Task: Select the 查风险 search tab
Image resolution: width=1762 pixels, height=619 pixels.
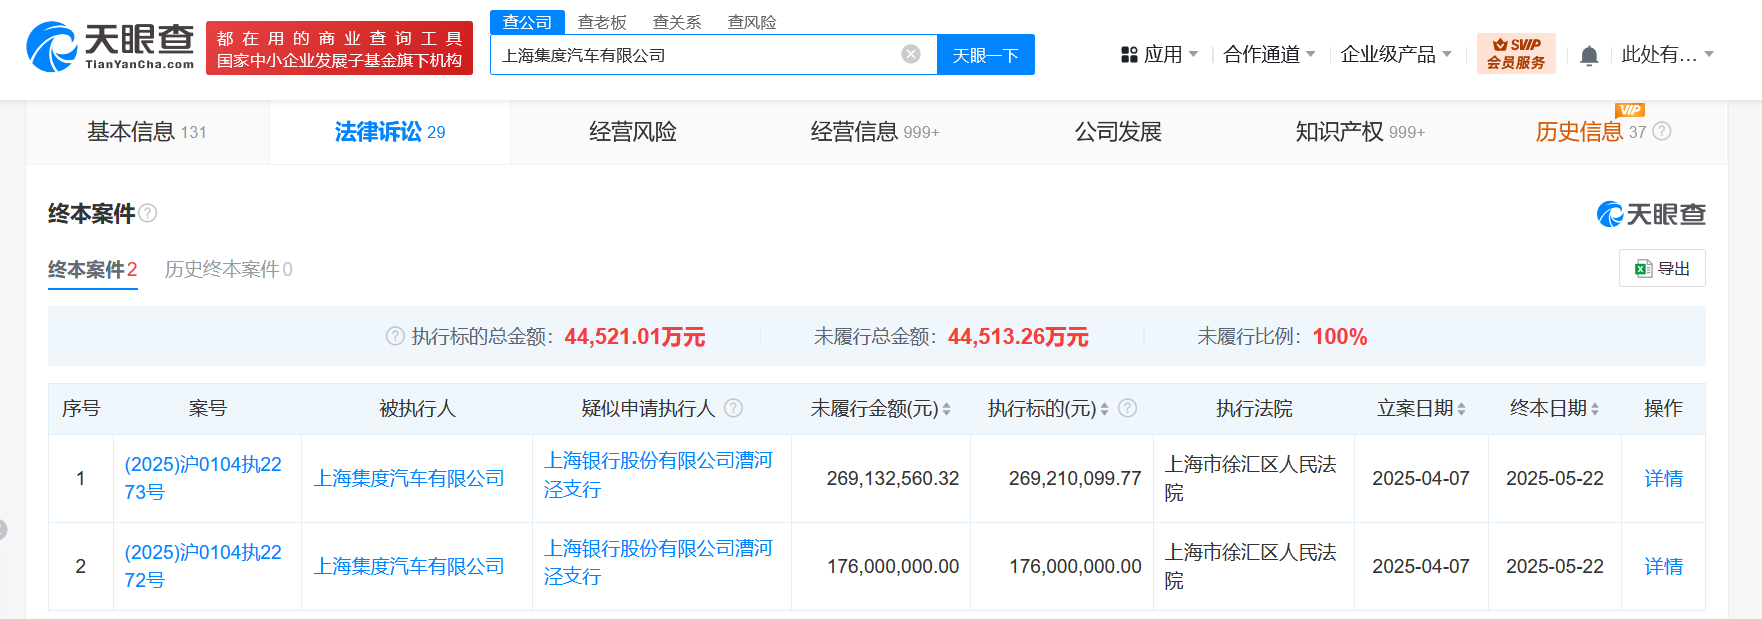Action: [x=752, y=22]
